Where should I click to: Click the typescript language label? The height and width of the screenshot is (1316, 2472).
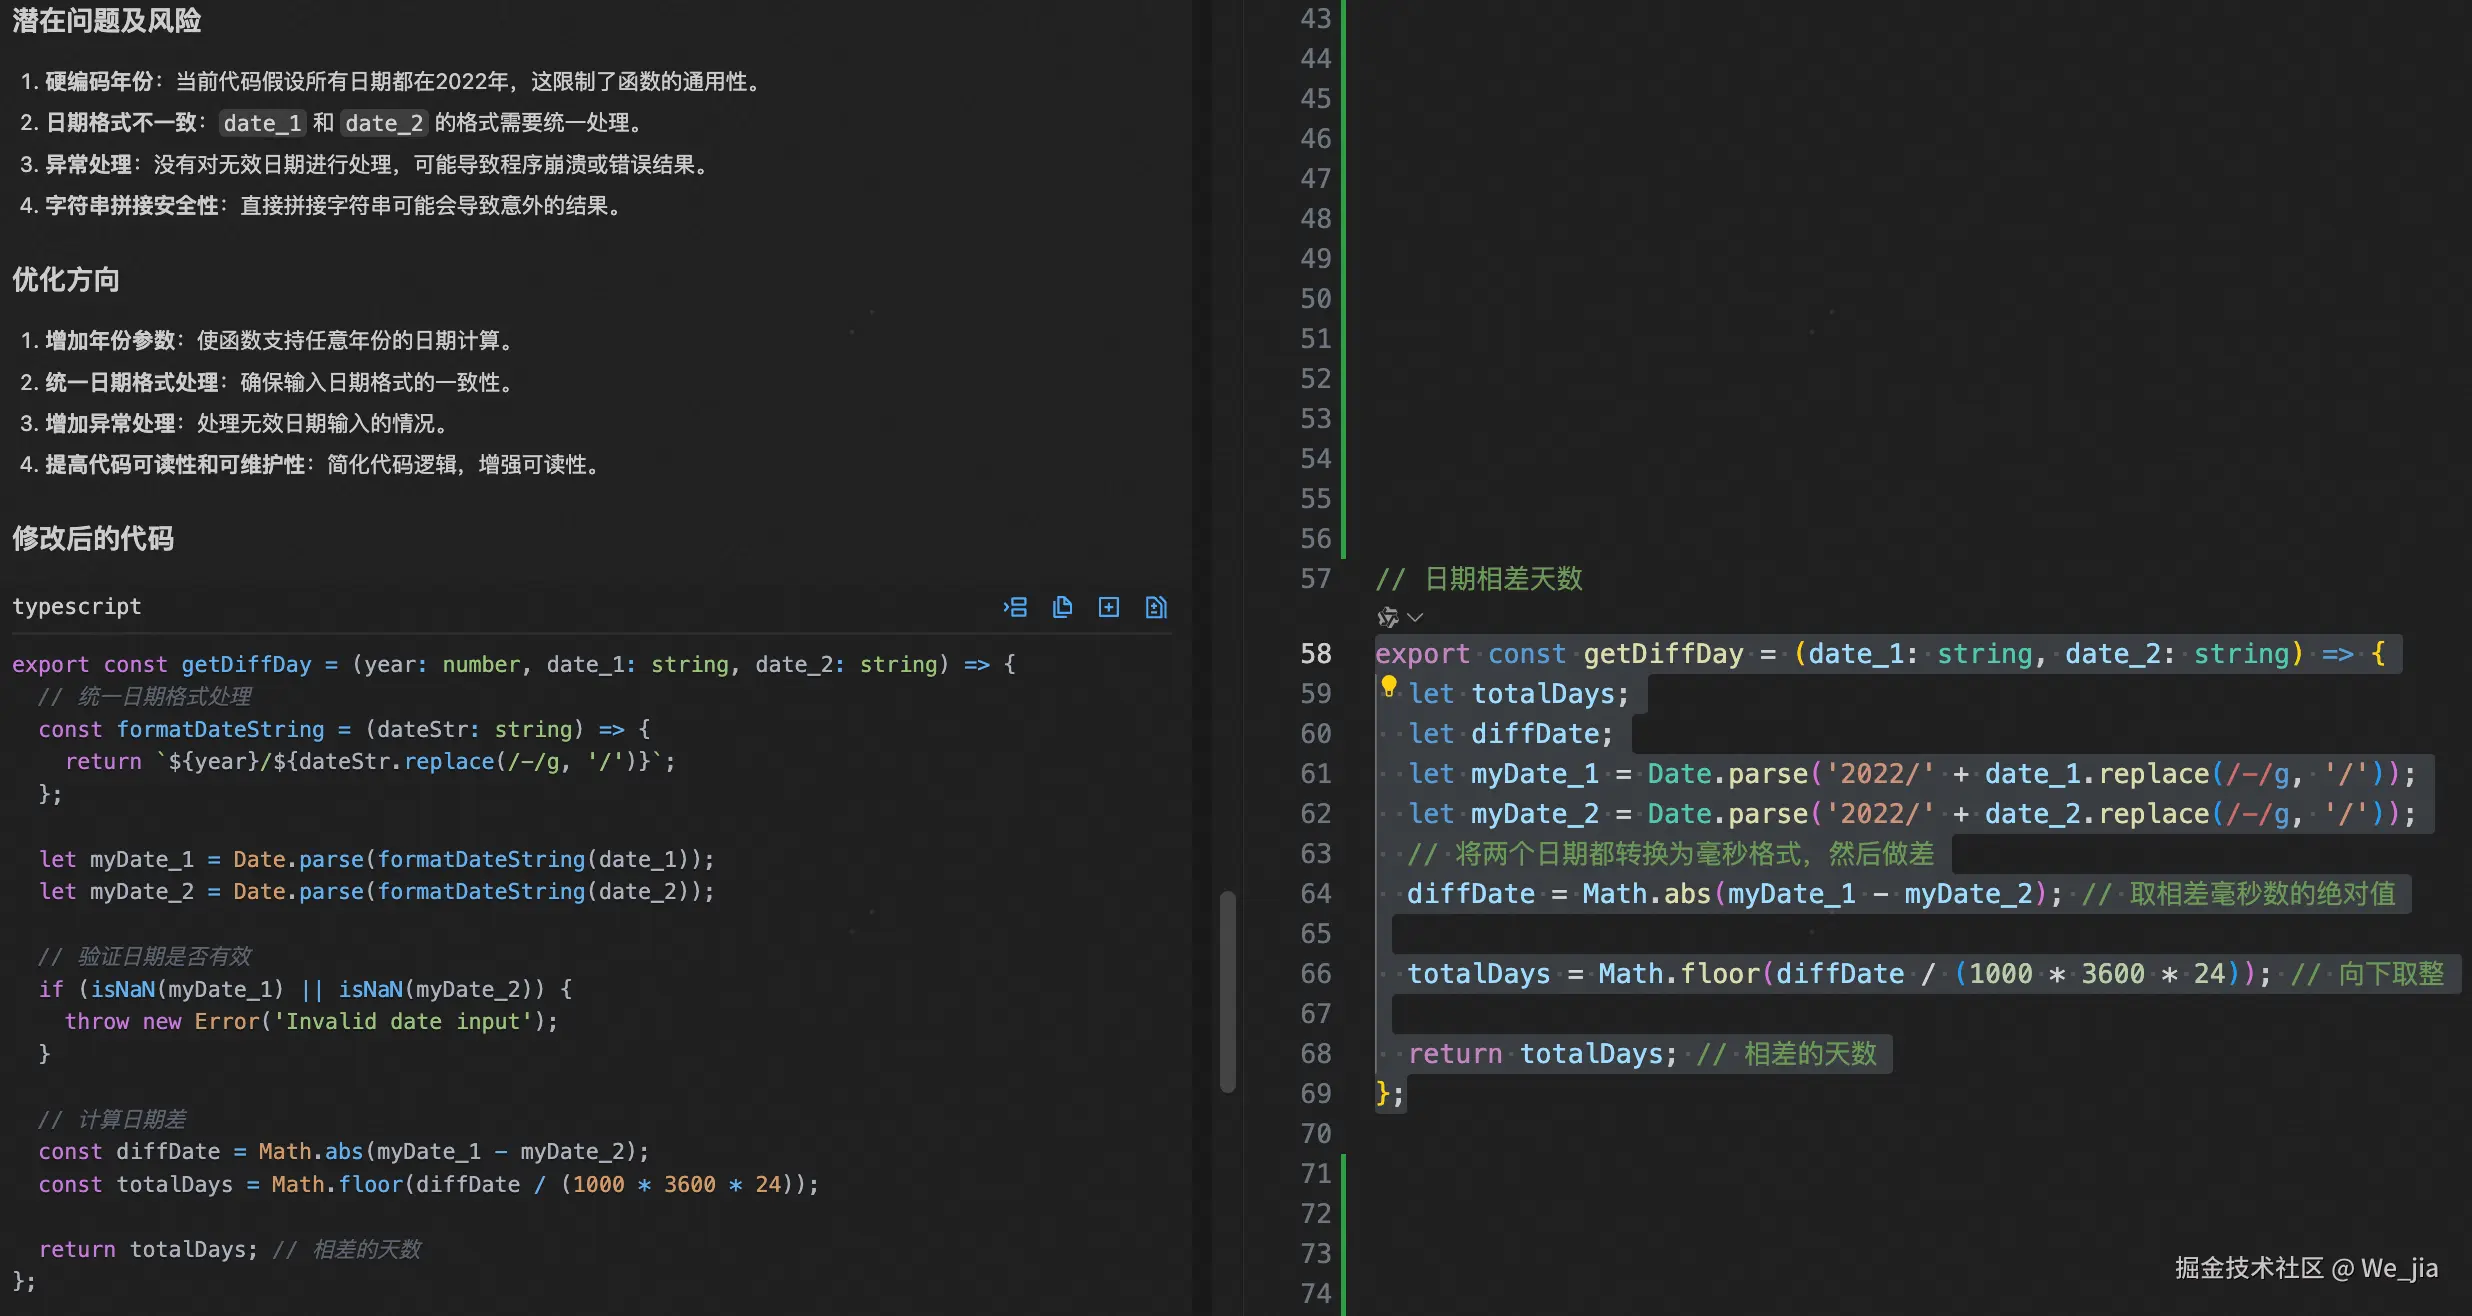77,607
